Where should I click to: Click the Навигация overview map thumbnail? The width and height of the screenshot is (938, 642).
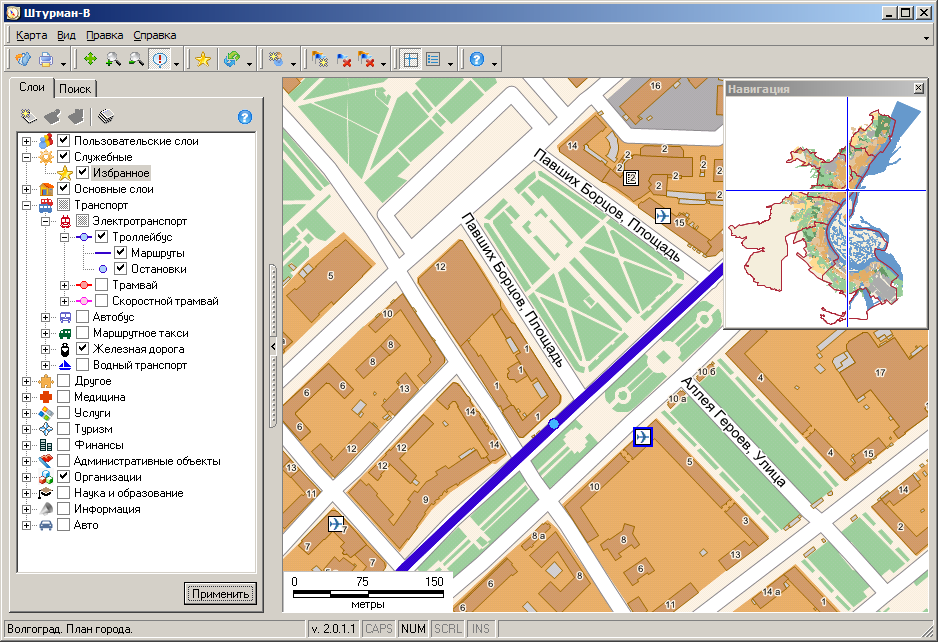pyautogui.click(x=826, y=211)
